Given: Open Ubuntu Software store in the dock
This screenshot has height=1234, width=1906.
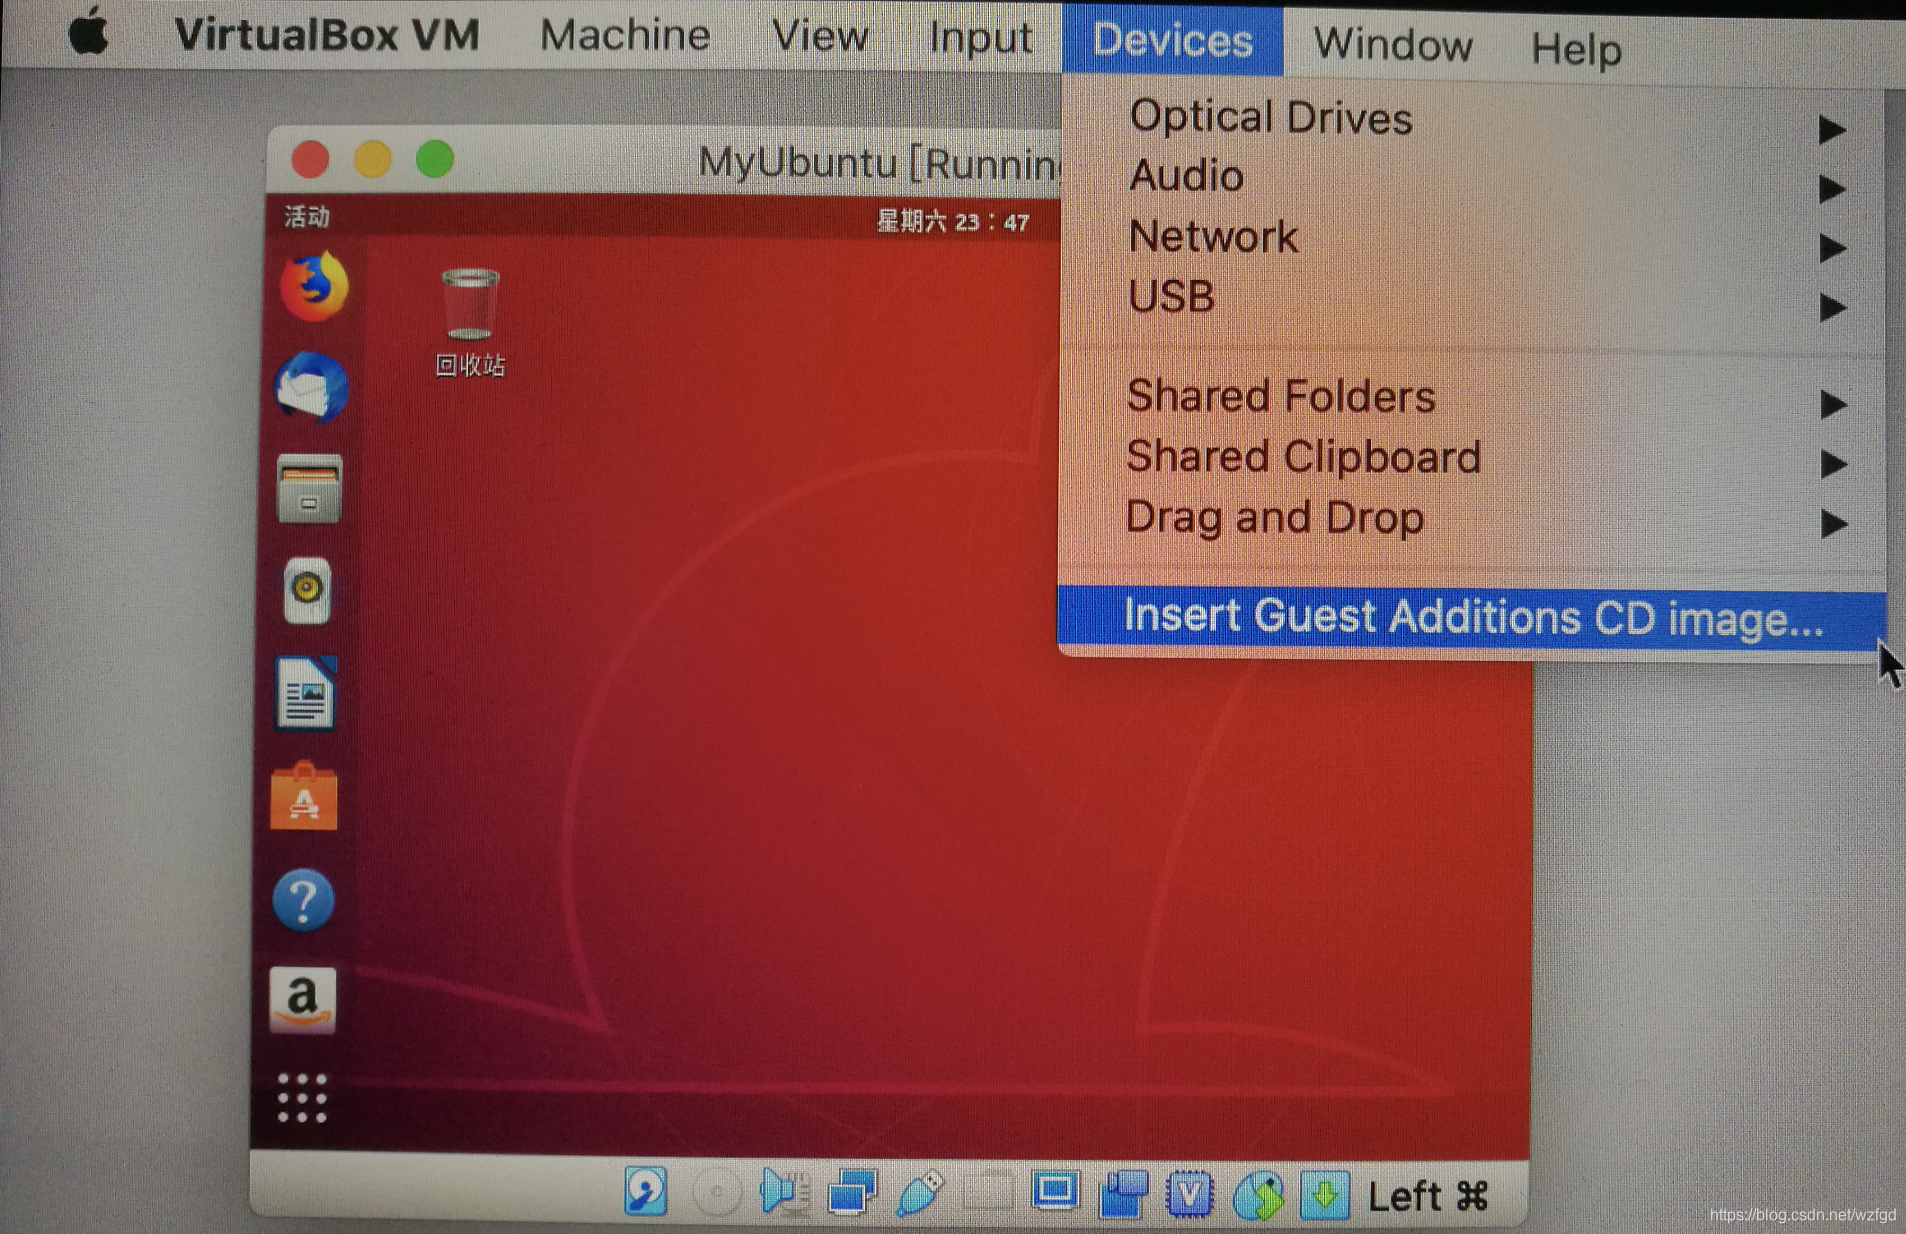Looking at the screenshot, I should tap(304, 796).
